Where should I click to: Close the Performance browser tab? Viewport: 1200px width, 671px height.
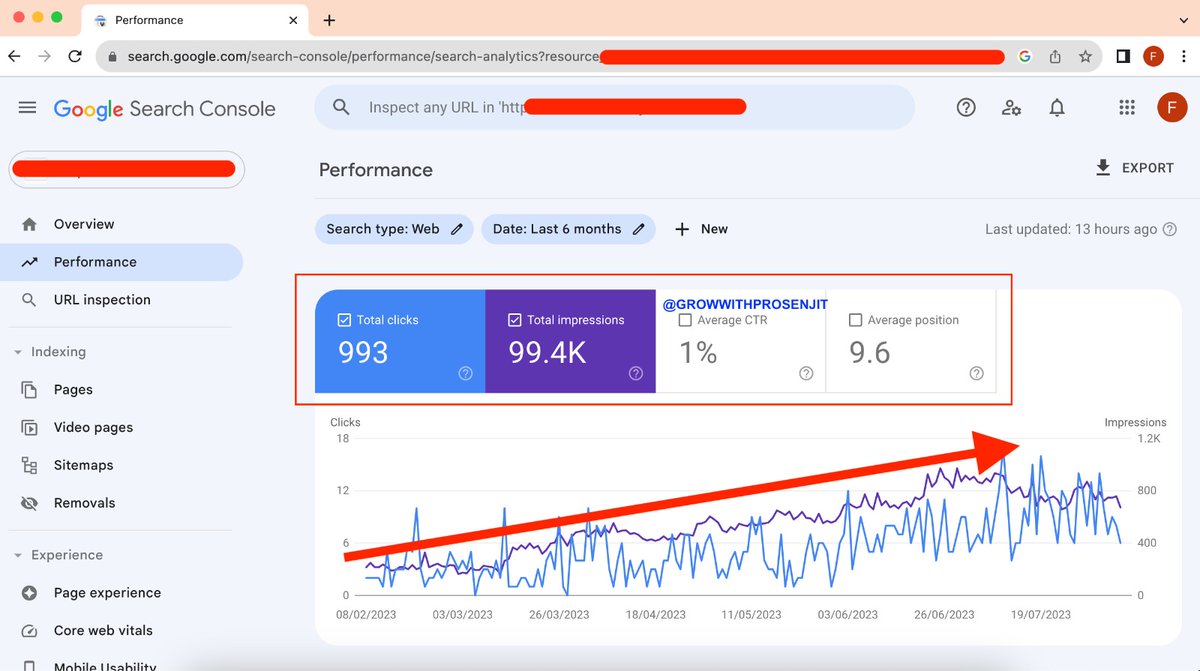coord(293,20)
